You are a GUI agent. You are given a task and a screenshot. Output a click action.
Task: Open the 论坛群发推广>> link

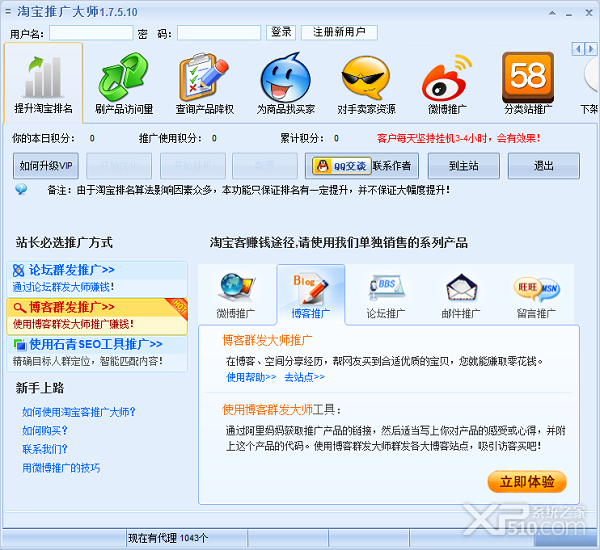pos(72,270)
